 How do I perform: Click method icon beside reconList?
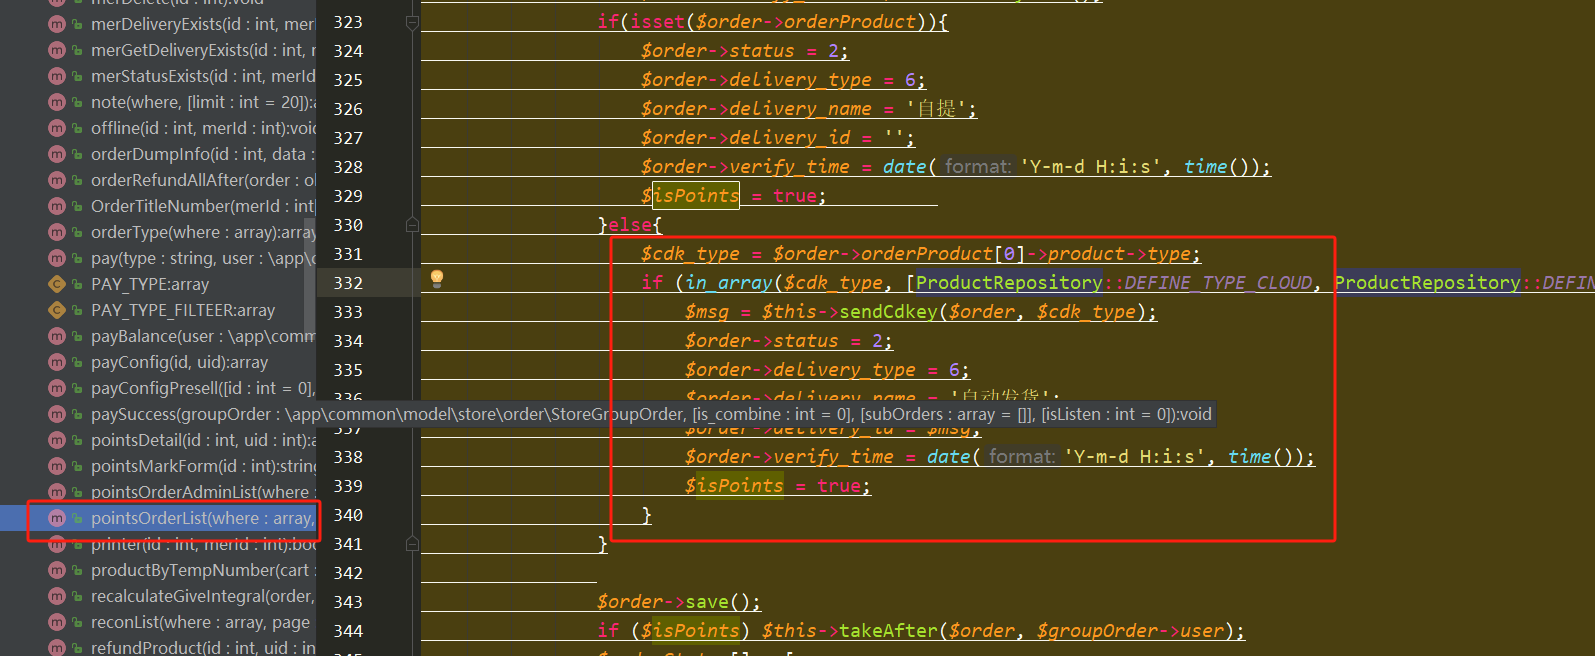[57, 622]
